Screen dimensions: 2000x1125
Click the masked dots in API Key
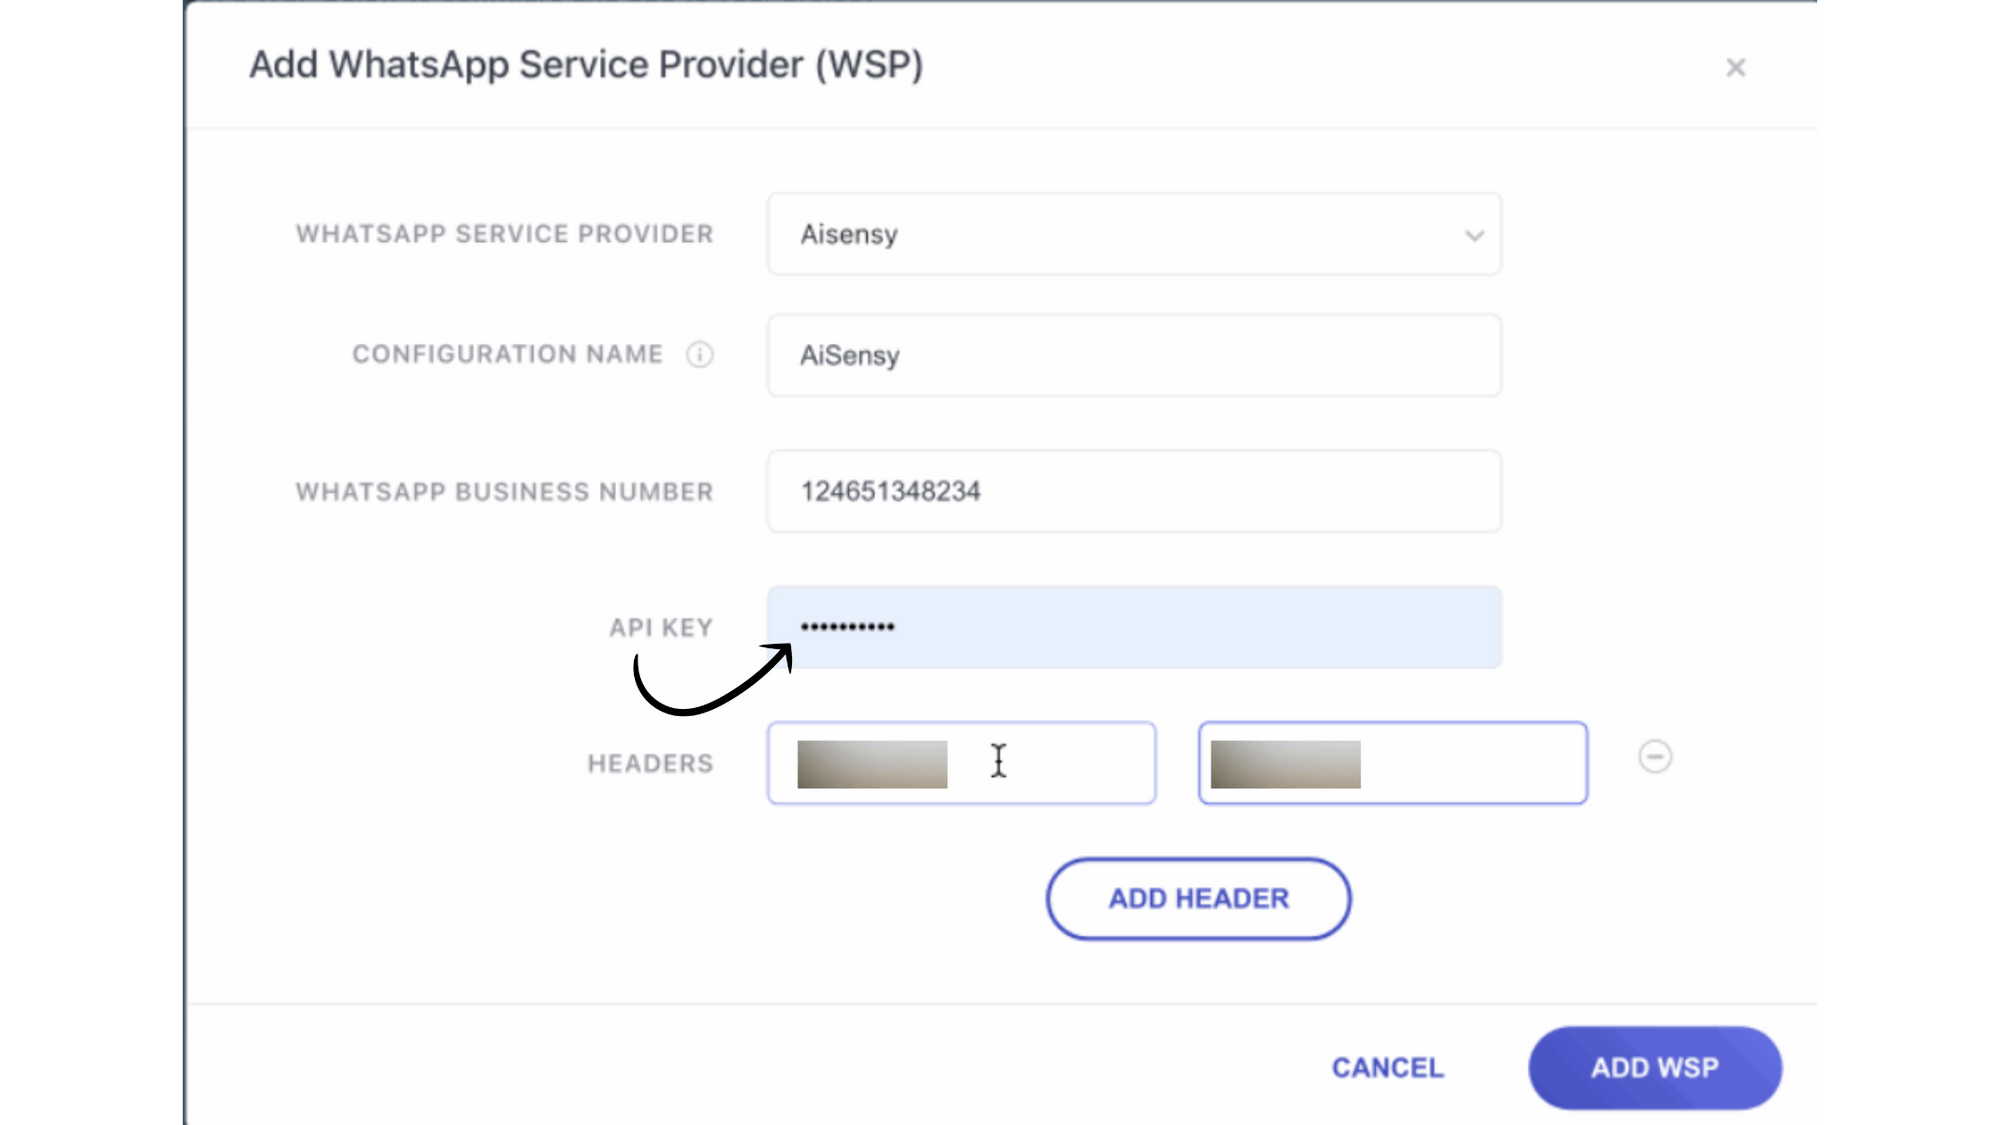click(847, 627)
